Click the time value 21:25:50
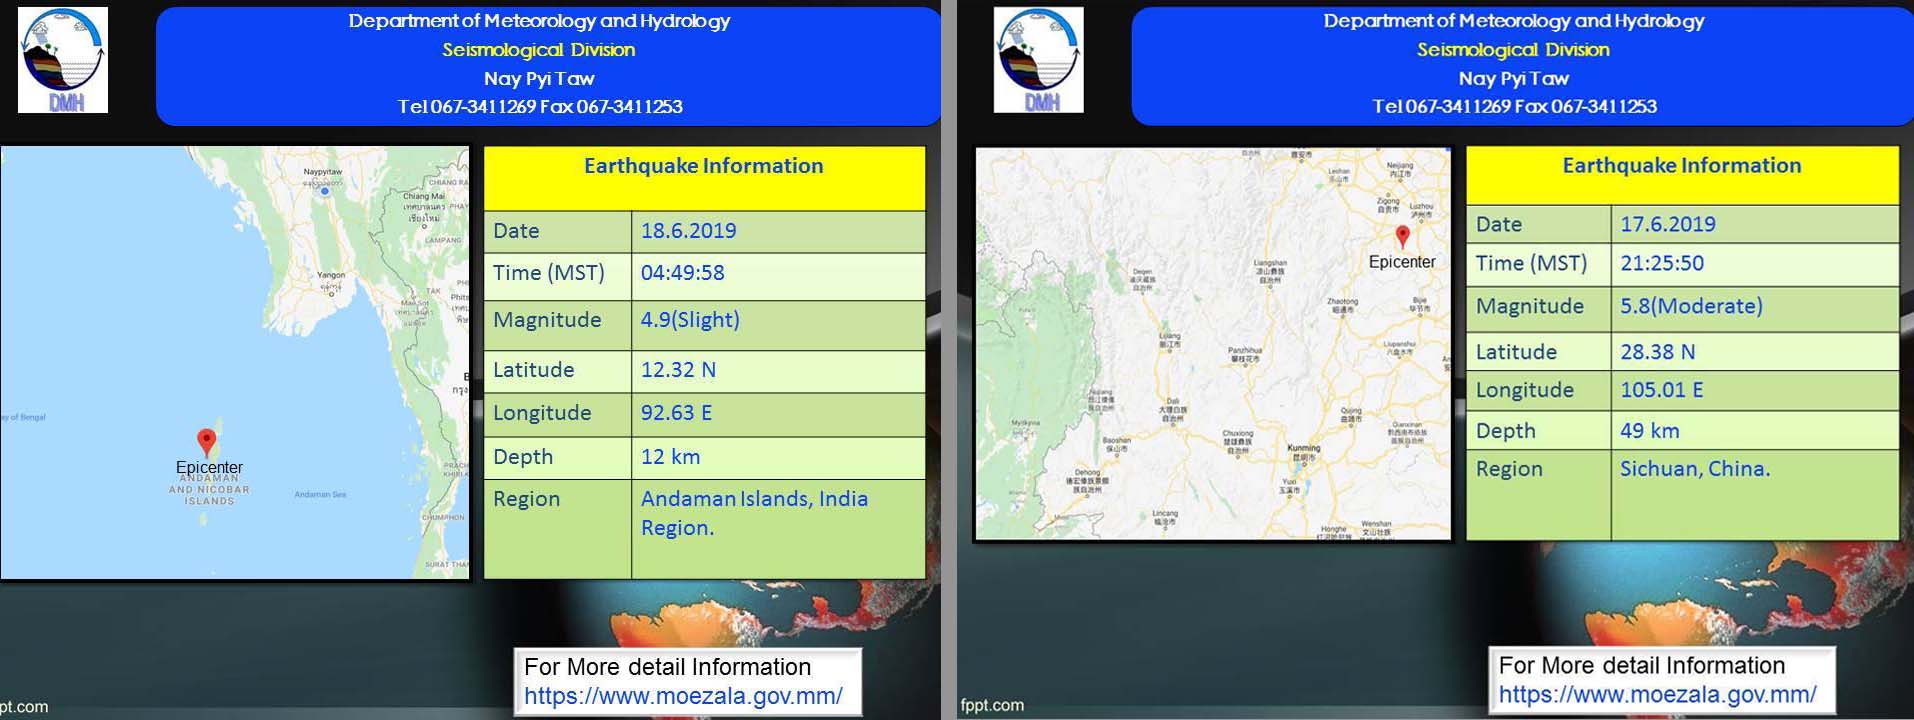This screenshot has height=720, width=1914. 1662,264
